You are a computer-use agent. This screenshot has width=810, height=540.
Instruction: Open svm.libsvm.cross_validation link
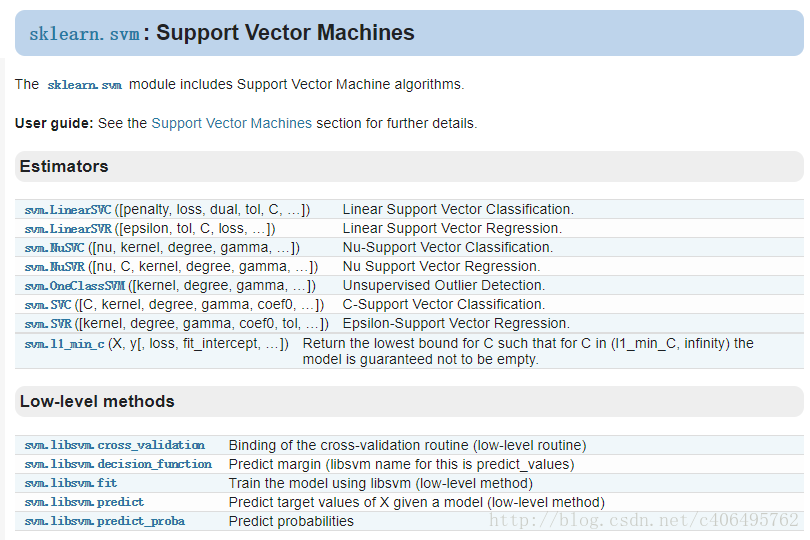click(115, 445)
